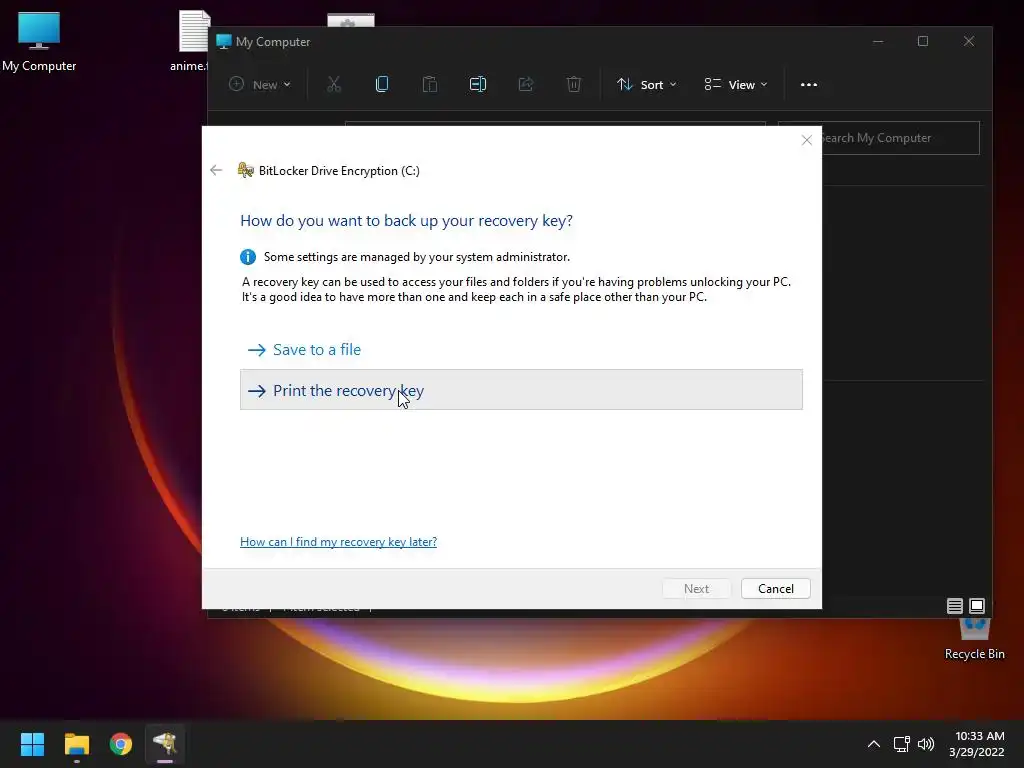
Task: Click the Cut scissors icon in Explorer toolbar
Action: pos(334,84)
